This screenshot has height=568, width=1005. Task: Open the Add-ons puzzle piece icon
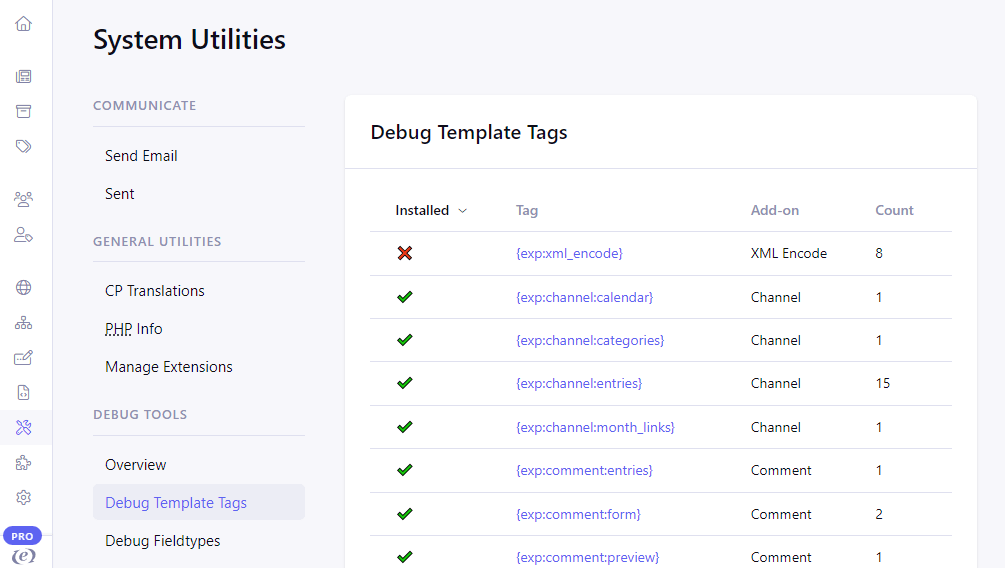[23, 463]
